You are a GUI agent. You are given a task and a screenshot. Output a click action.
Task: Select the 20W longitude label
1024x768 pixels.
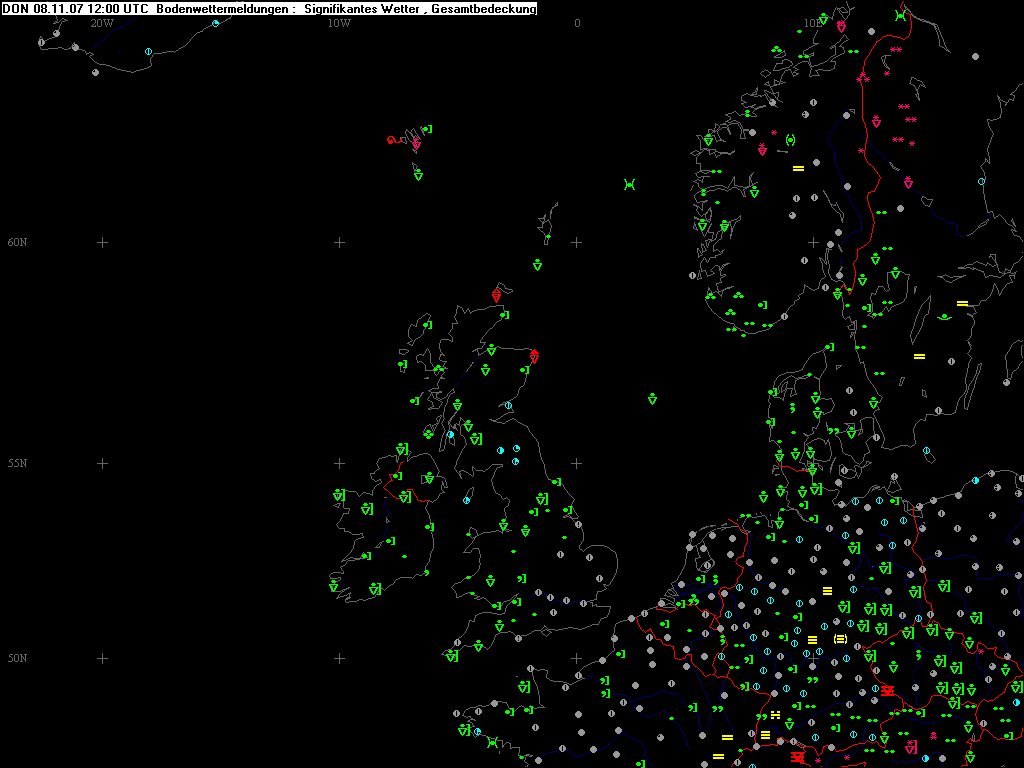(x=101, y=23)
